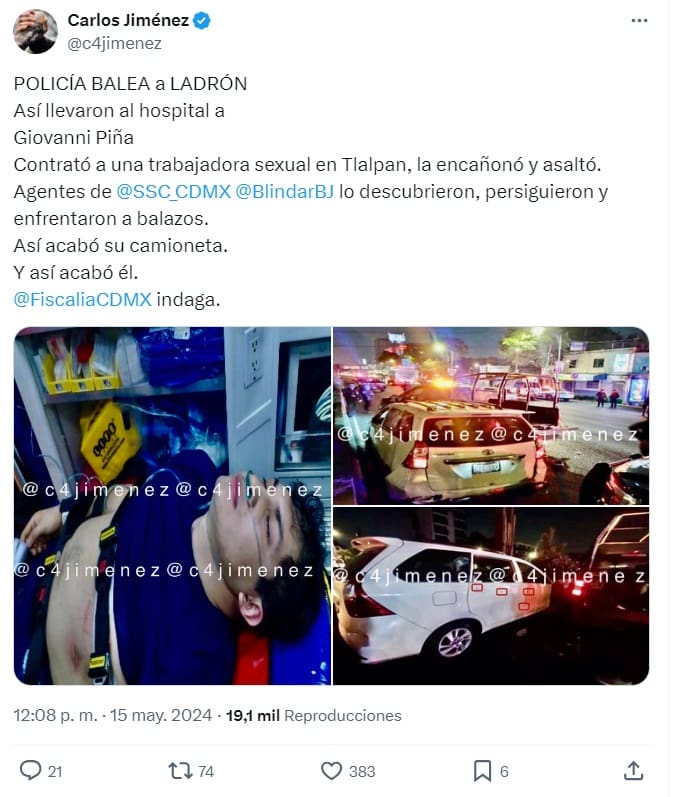Screen dimensions: 681x797
Task: Click the 383 likes count
Action: click(362, 771)
